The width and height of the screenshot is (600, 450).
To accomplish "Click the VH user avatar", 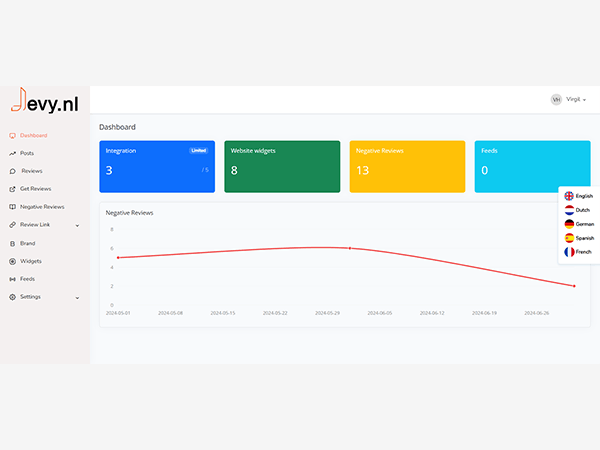I will 556,99.
